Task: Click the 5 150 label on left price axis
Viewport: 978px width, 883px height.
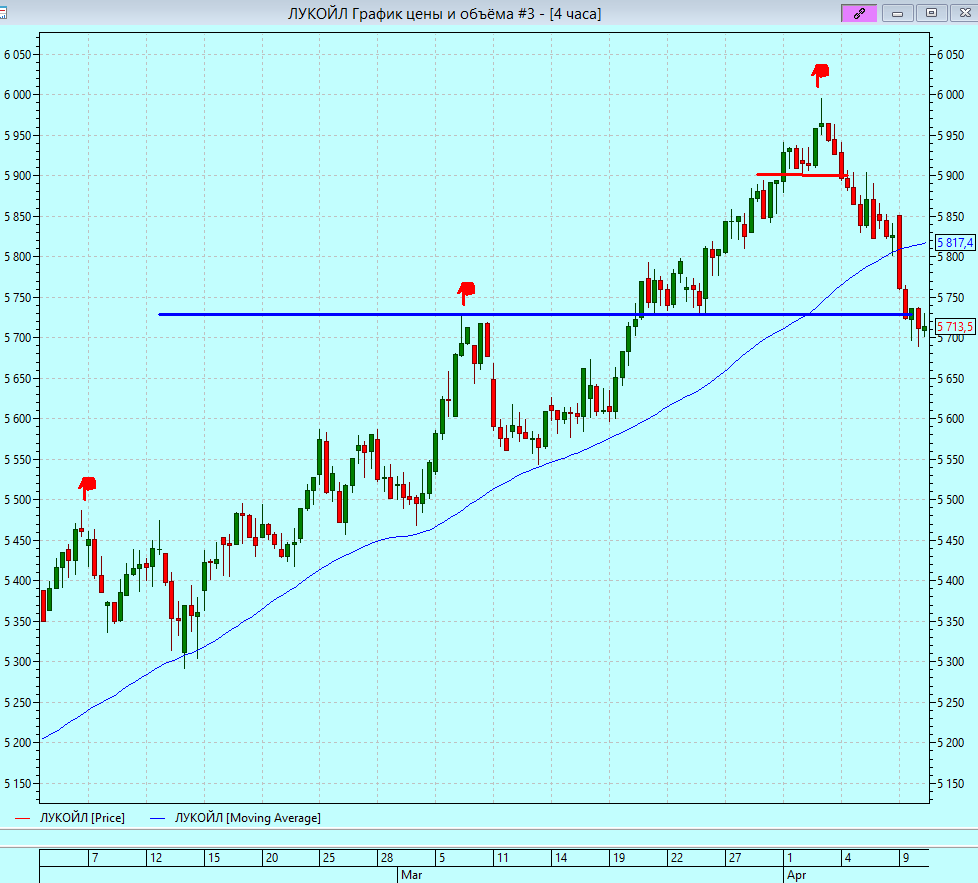Action: tap(17, 784)
